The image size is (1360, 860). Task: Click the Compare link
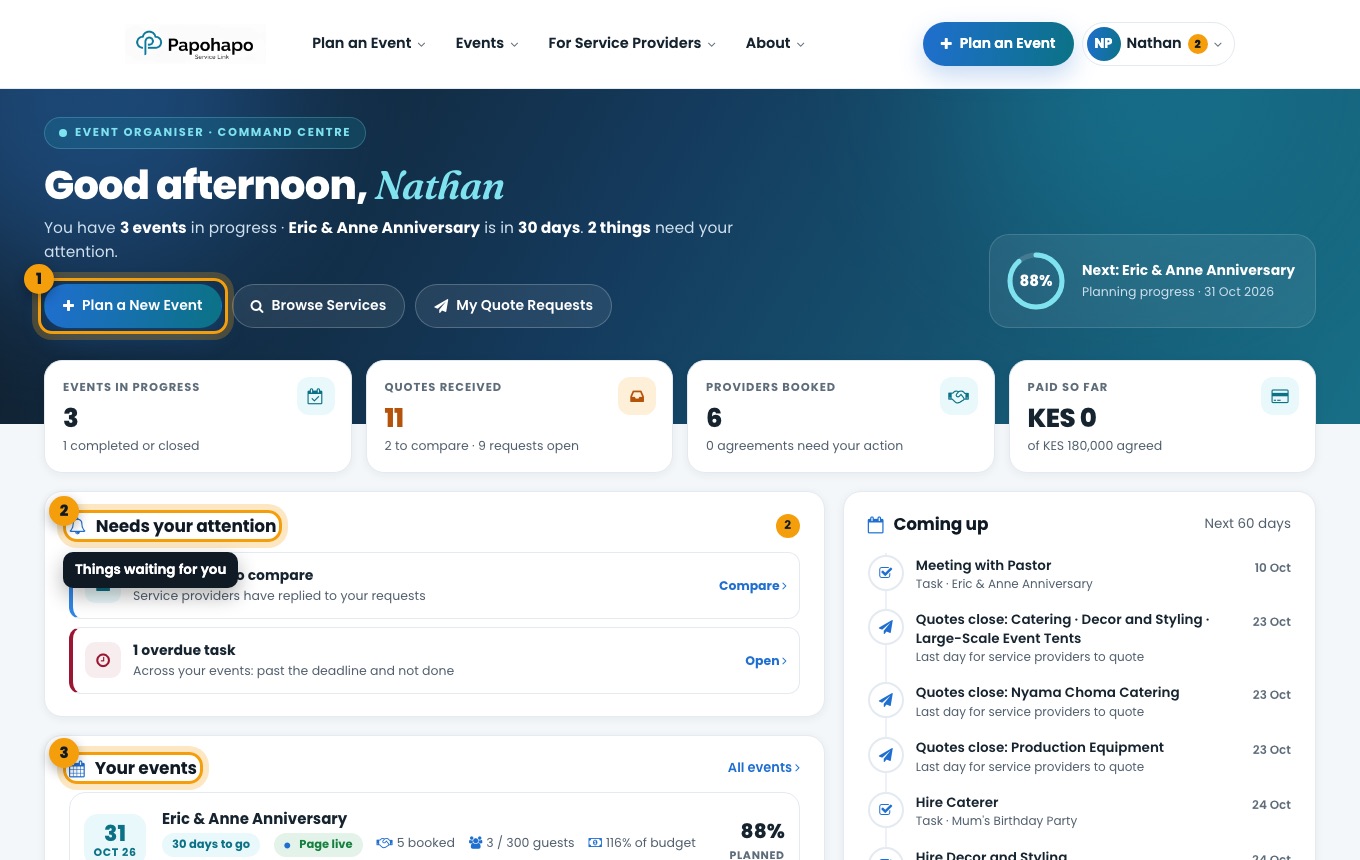753,586
